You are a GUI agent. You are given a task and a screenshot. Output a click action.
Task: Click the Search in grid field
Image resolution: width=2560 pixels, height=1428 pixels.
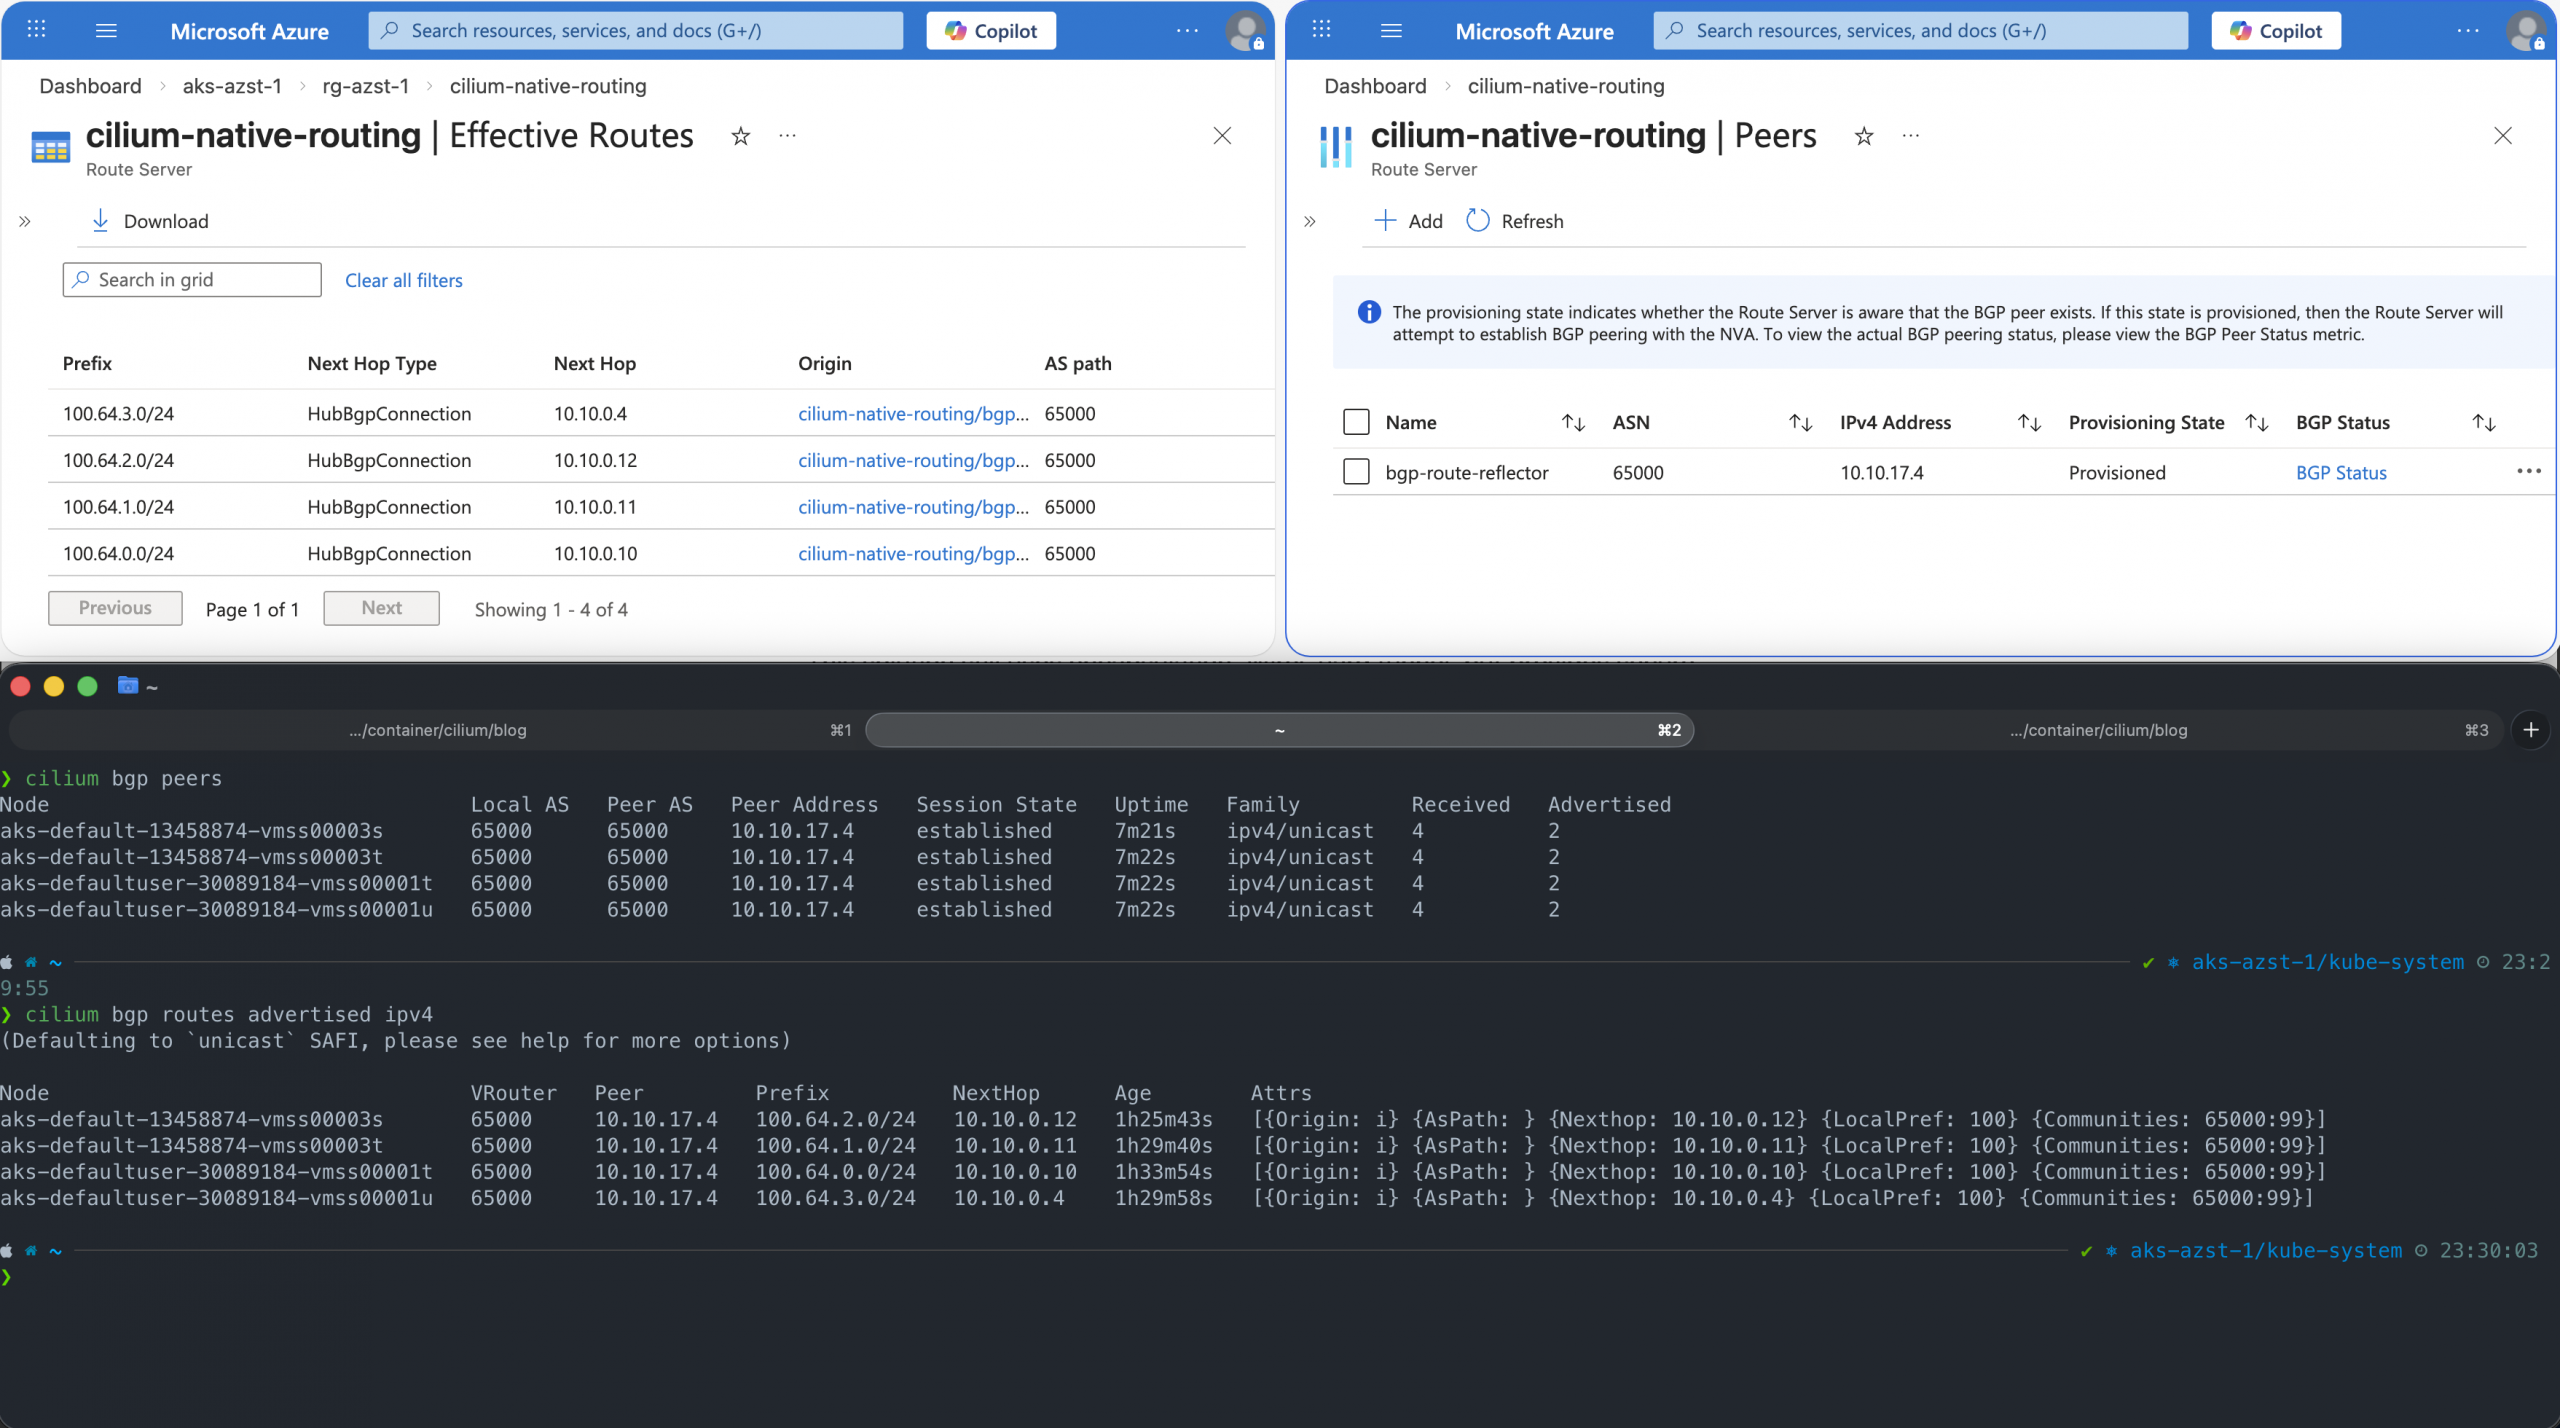pyautogui.click(x=192, y=280)
